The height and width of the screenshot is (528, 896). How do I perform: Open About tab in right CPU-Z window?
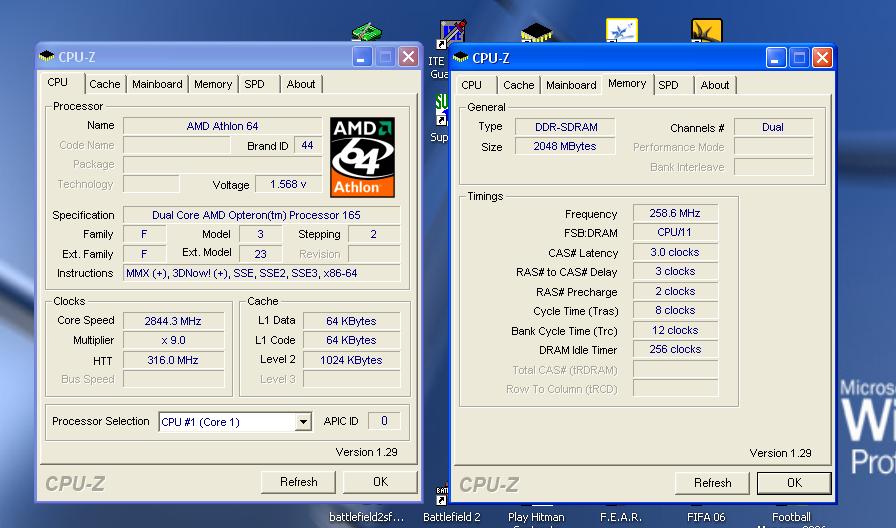tap(714, 85)
